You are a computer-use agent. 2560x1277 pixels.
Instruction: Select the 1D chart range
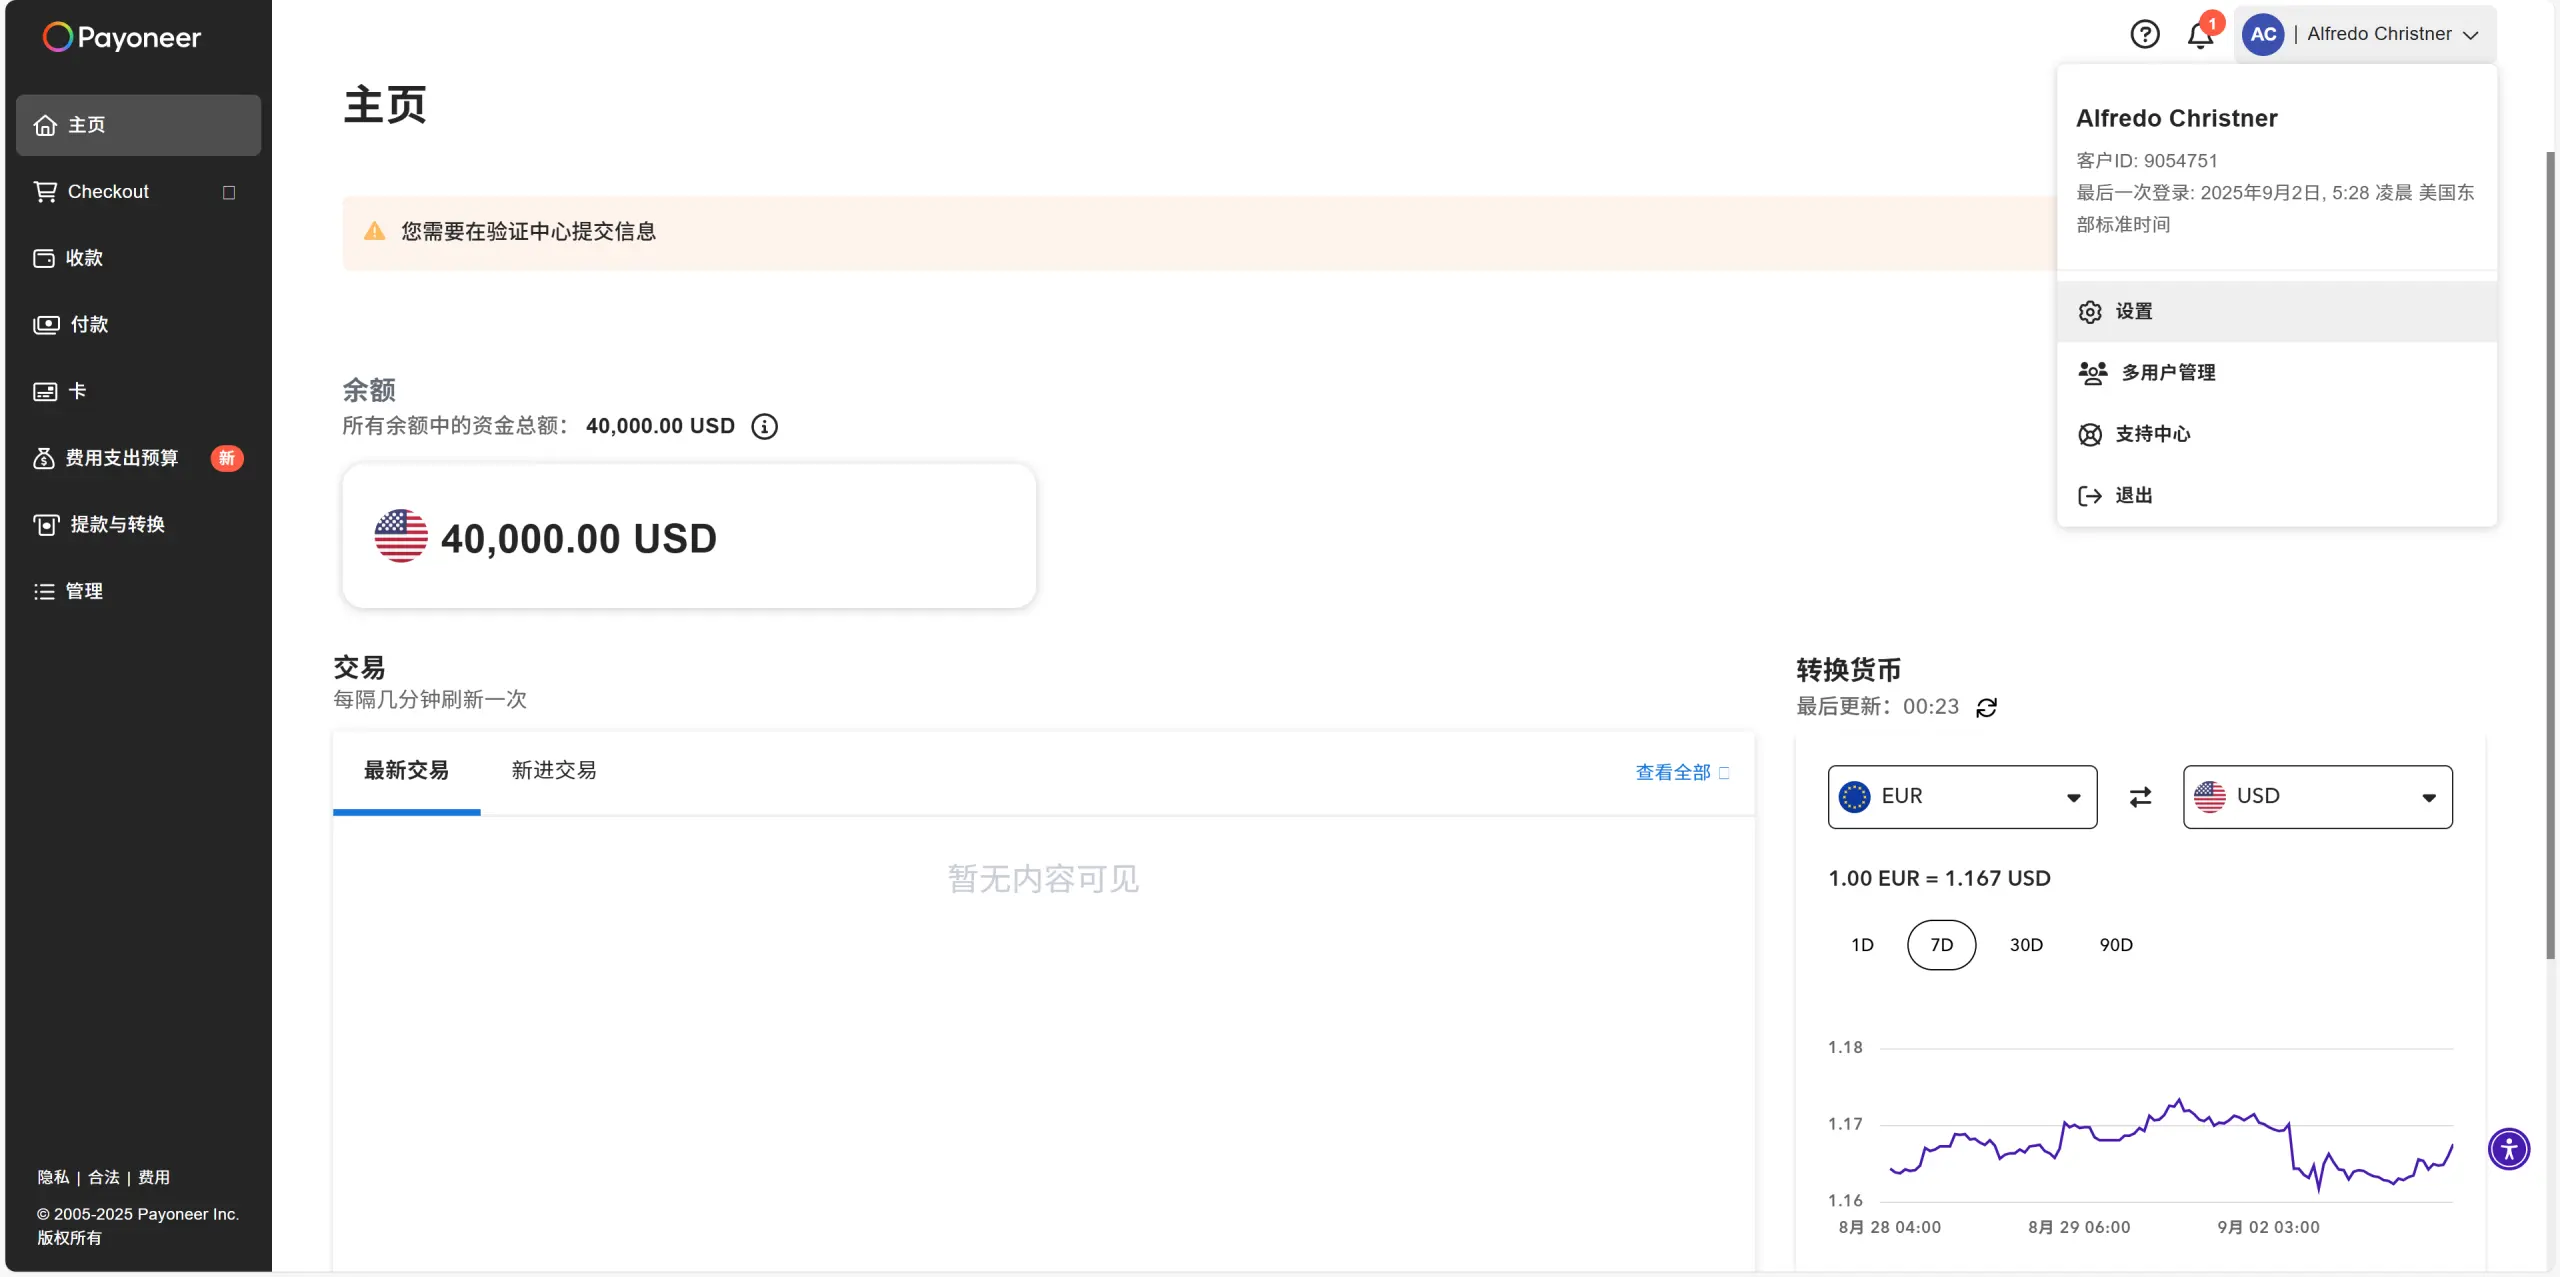pyautogui.click(x=1862, y=945)
